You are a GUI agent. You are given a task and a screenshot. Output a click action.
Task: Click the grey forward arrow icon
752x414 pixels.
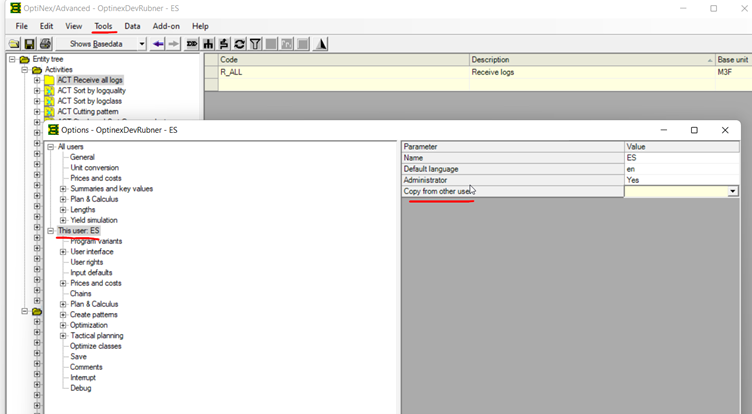[x=173, y=44]
